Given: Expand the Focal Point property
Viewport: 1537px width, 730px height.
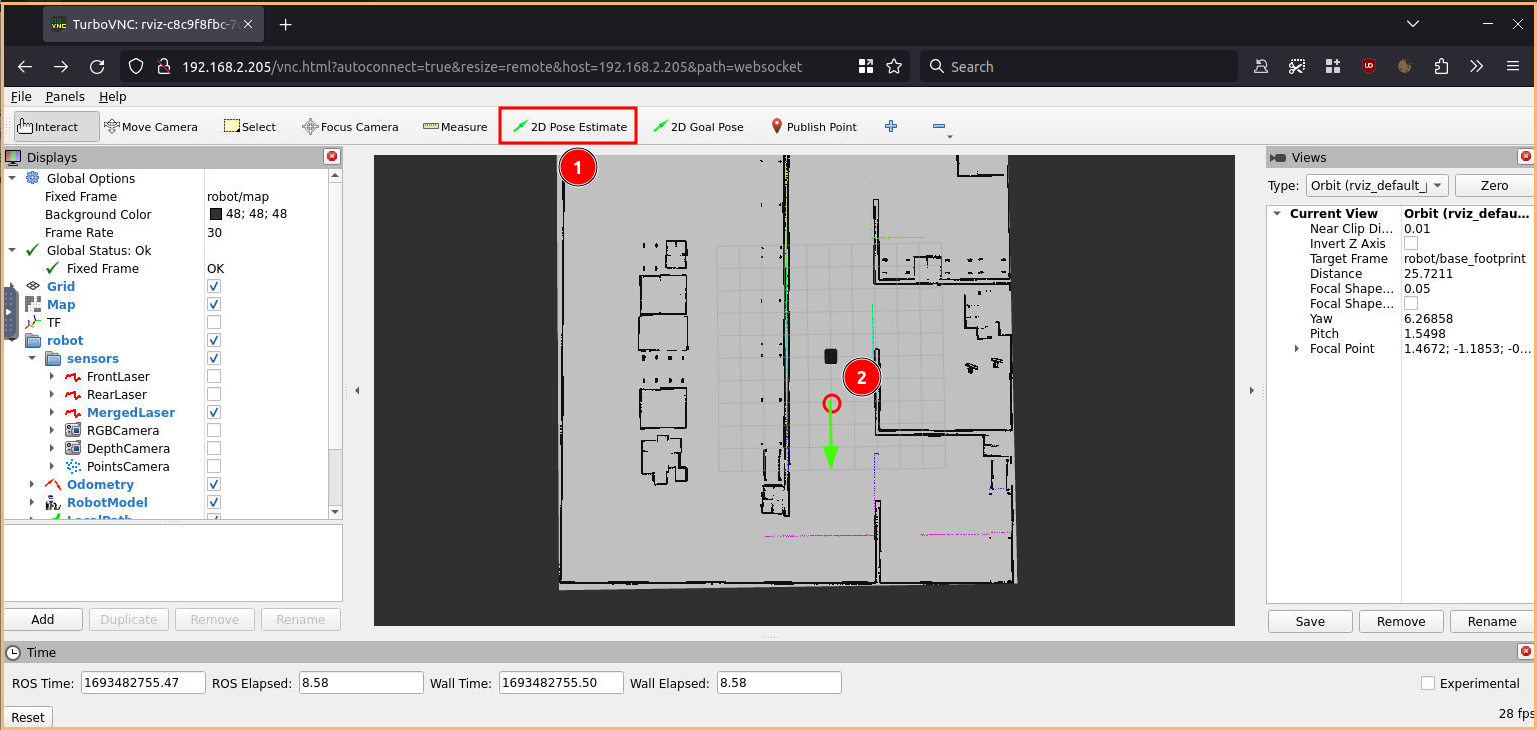Looking at the screenshot, I should pyautogui.click(x=1297, y=348).
